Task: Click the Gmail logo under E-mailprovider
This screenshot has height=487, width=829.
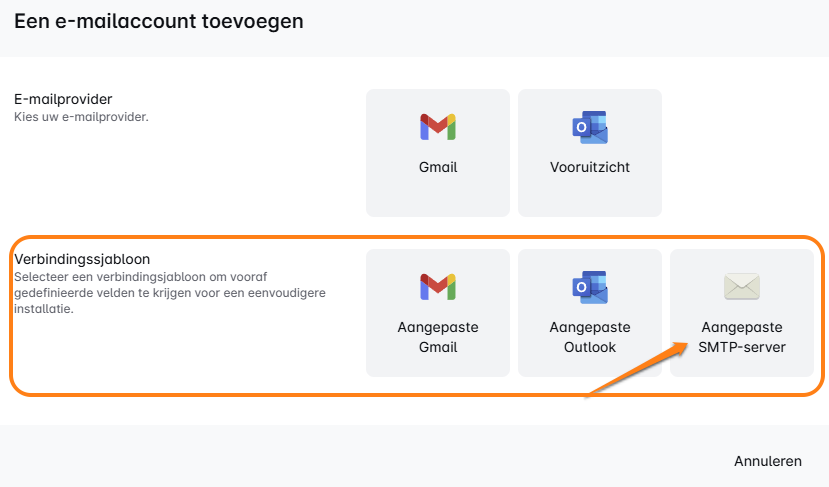Action: 438,127
